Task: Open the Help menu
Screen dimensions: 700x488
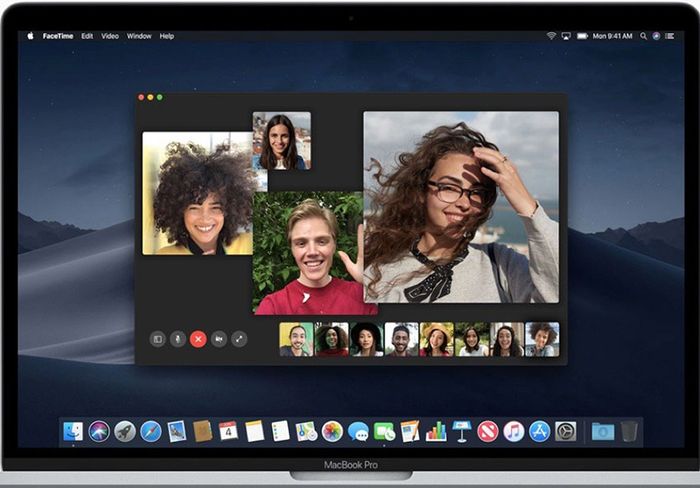Action: click(x=167, y=36)
